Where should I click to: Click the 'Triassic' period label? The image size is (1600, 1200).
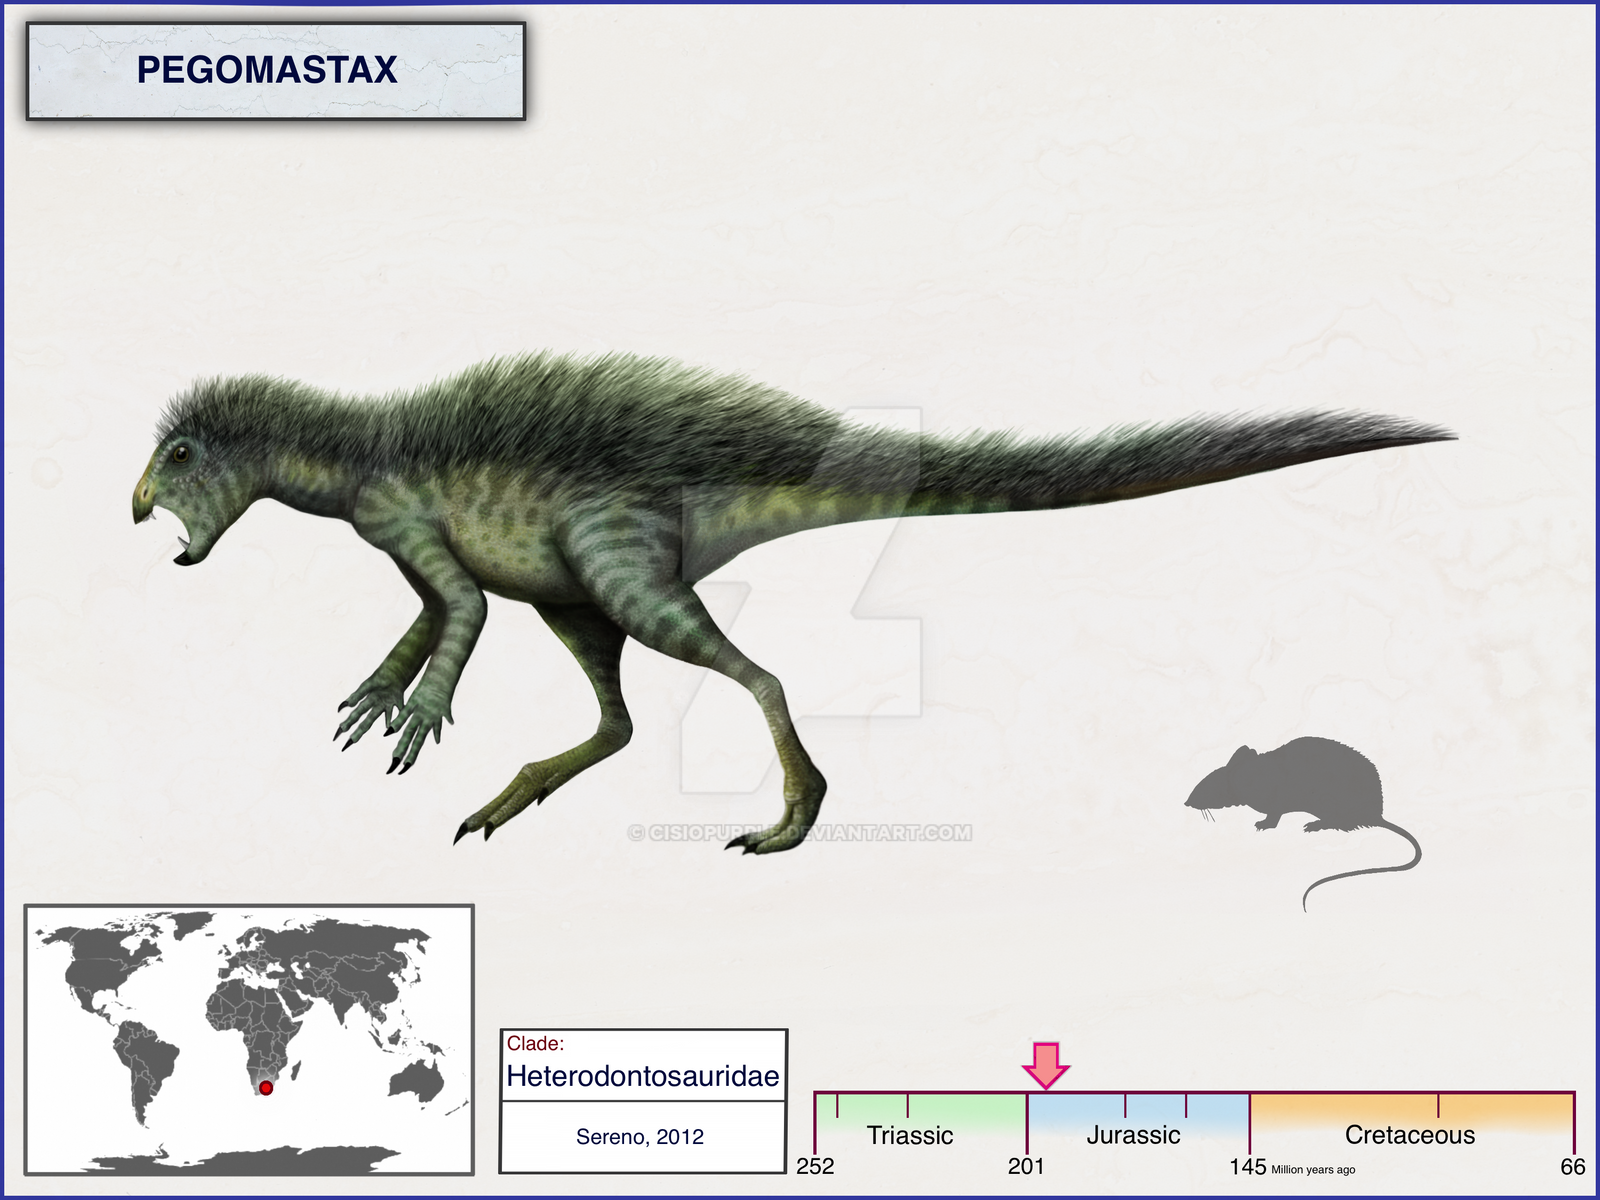coord(910,1135)
